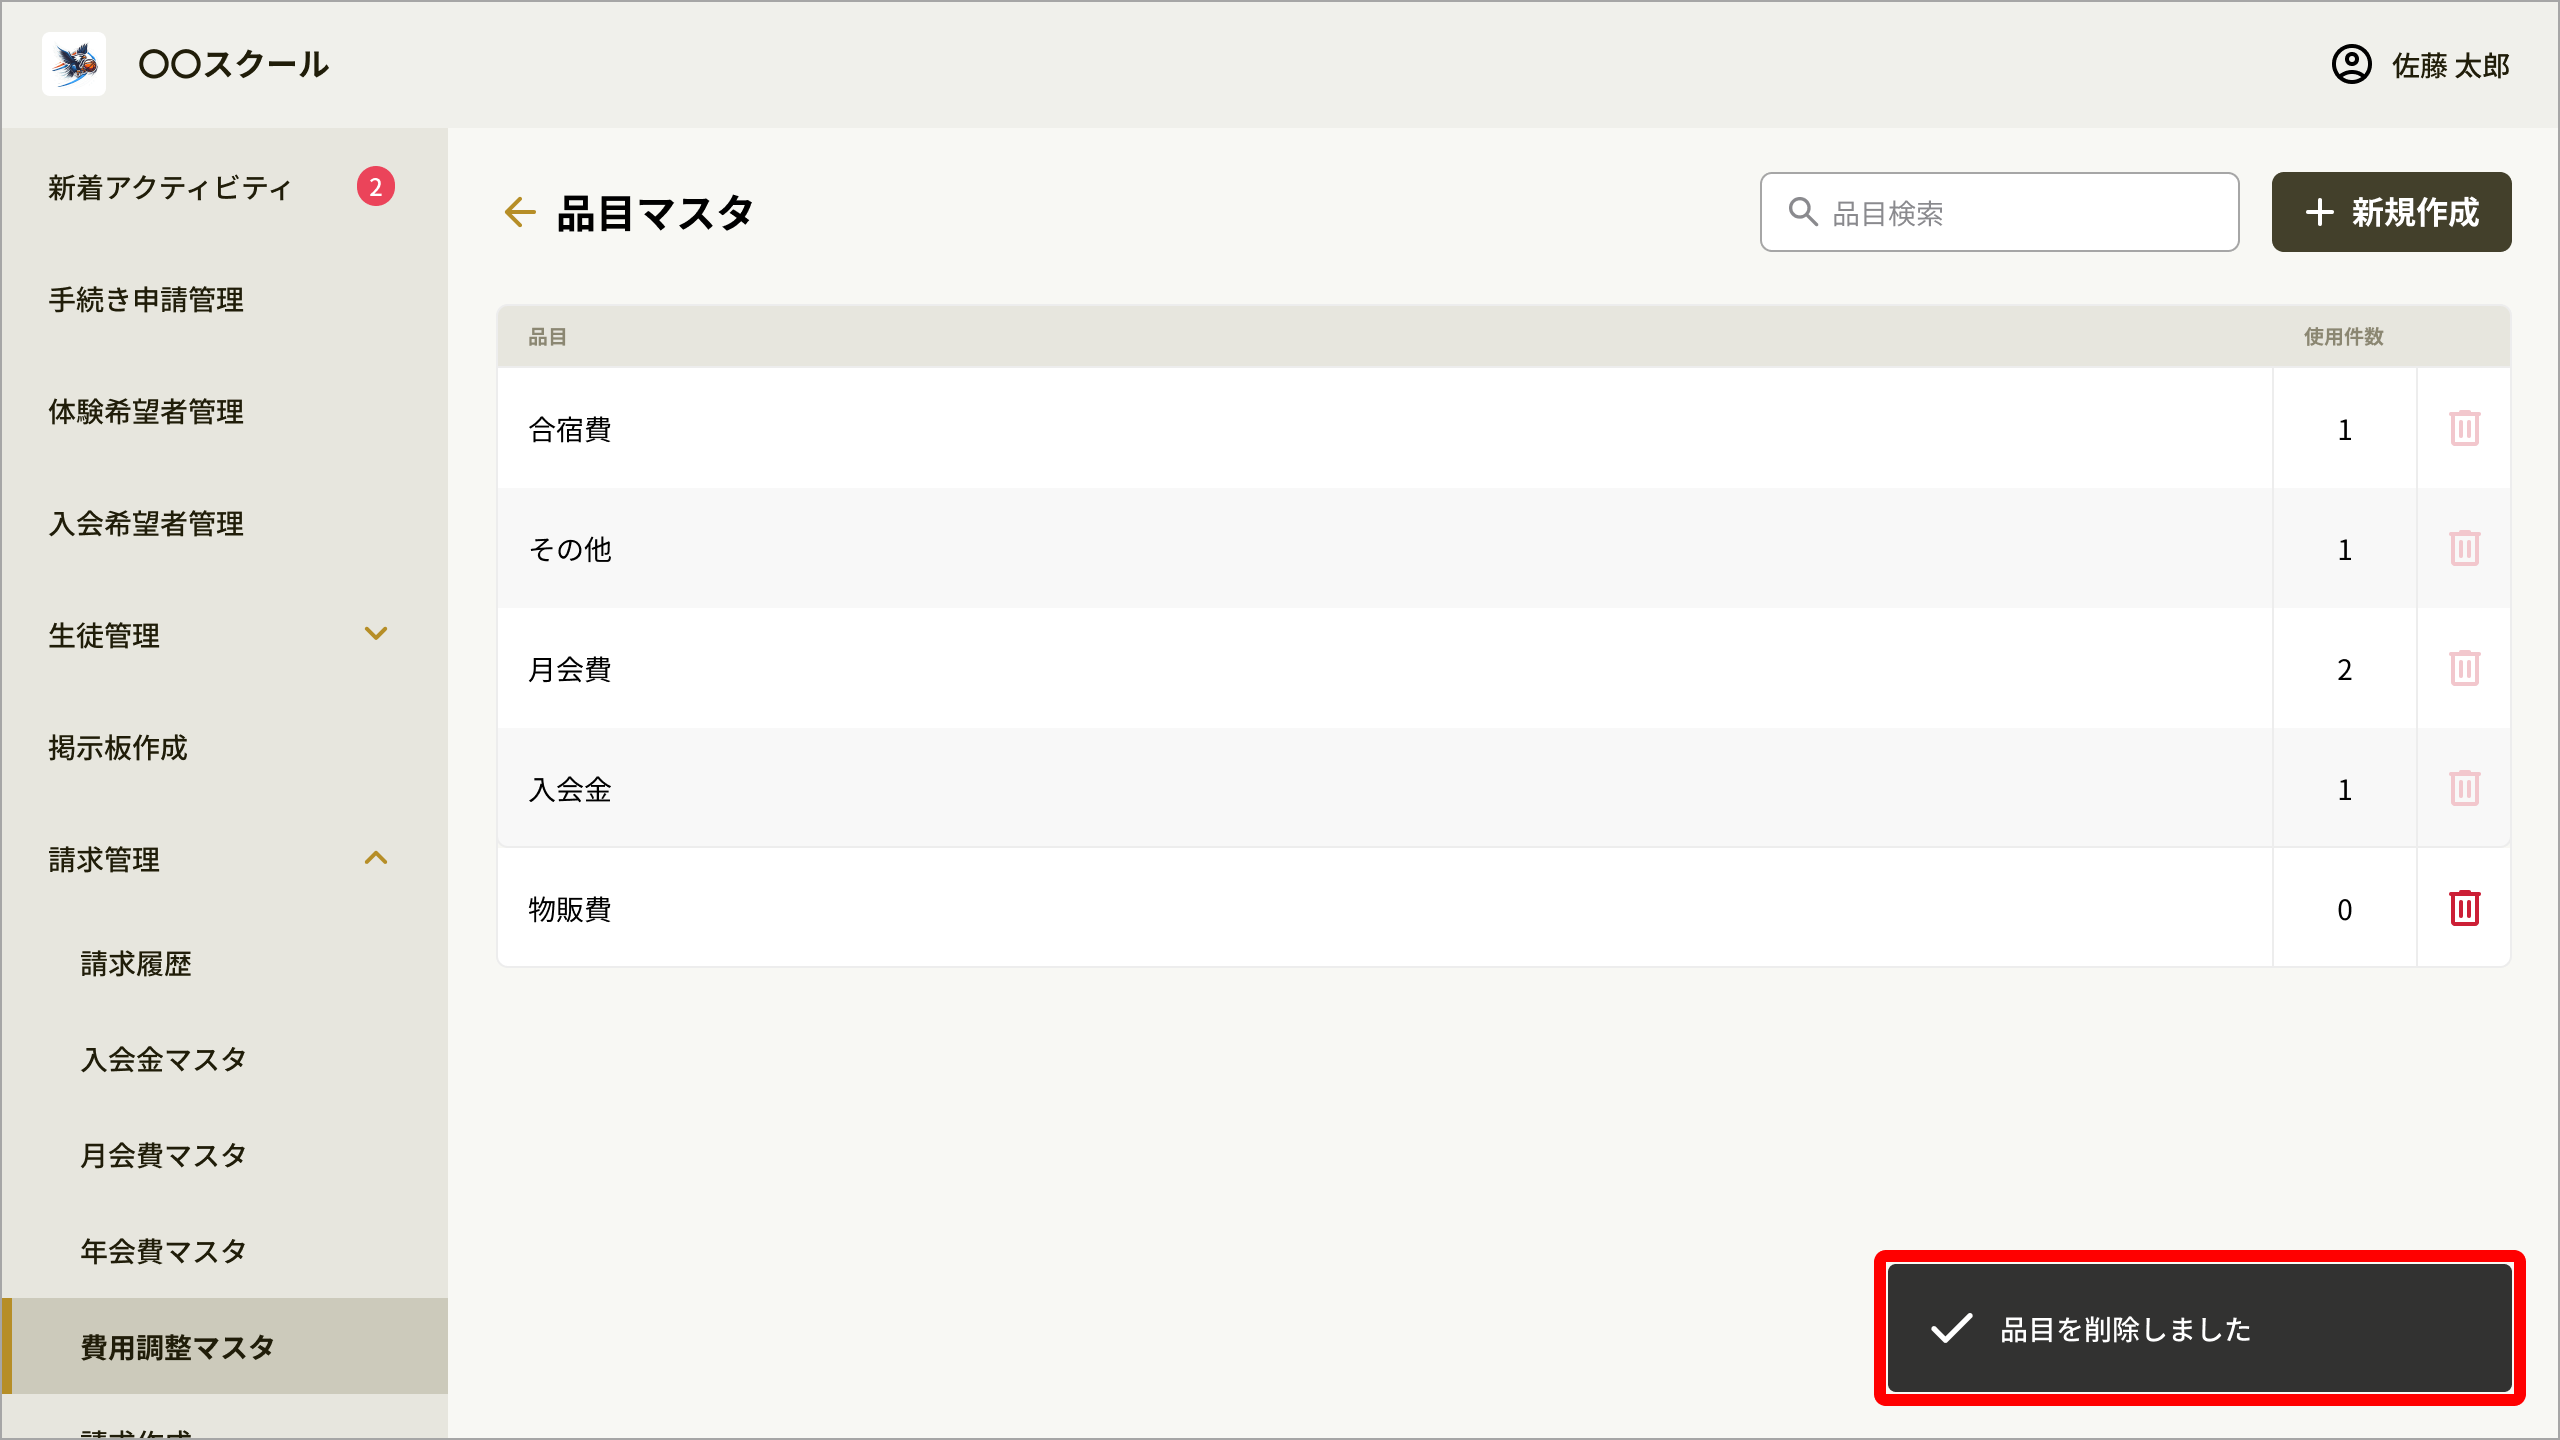Collapse the 請求管理 menu chevron
The image size is (2560, 1440).
coord(376,858)
